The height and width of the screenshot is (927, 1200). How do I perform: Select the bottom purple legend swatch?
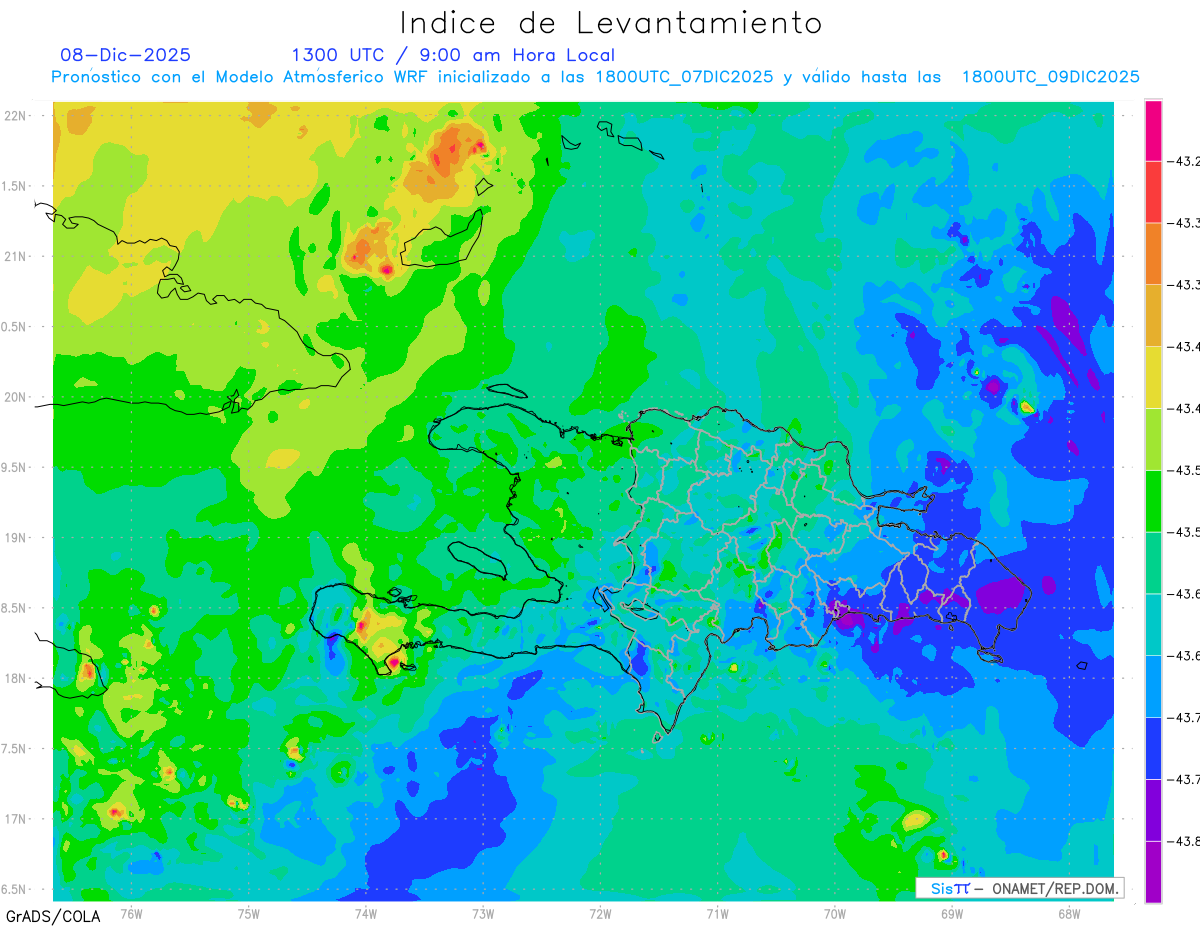coord(1153,872)
